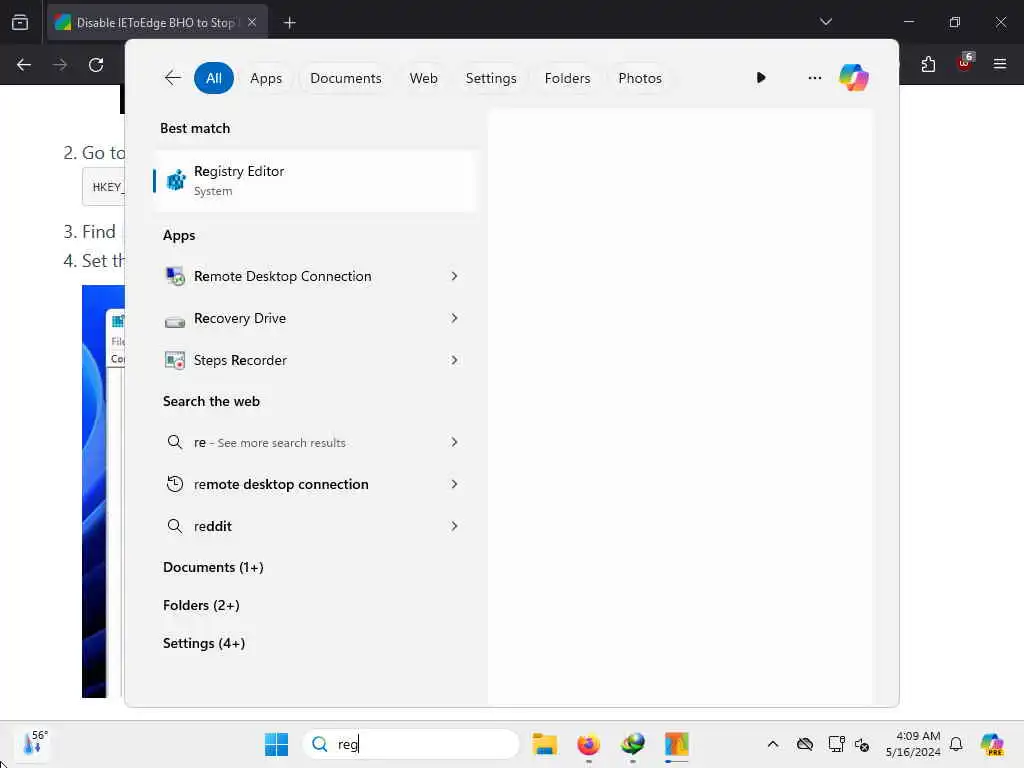Expand the Folders (2+) results
Screen dimensions: 1024x768
click(x=201, y=605)
